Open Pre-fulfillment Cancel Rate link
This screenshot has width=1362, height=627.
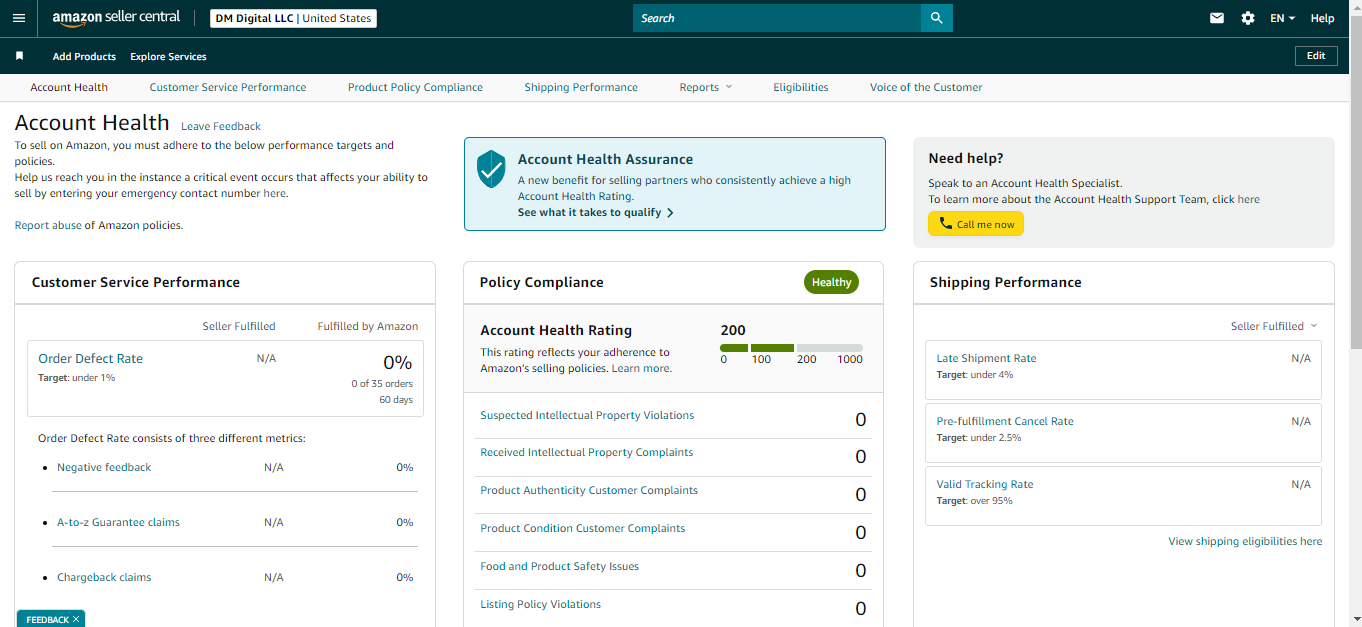click(x=1005, y=421)
